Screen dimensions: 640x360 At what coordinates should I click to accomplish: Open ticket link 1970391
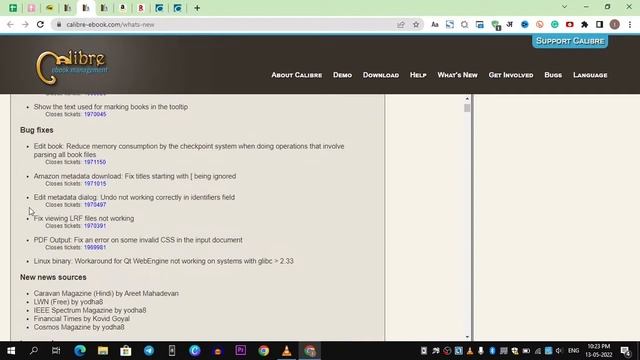click(x=95, y=226)
